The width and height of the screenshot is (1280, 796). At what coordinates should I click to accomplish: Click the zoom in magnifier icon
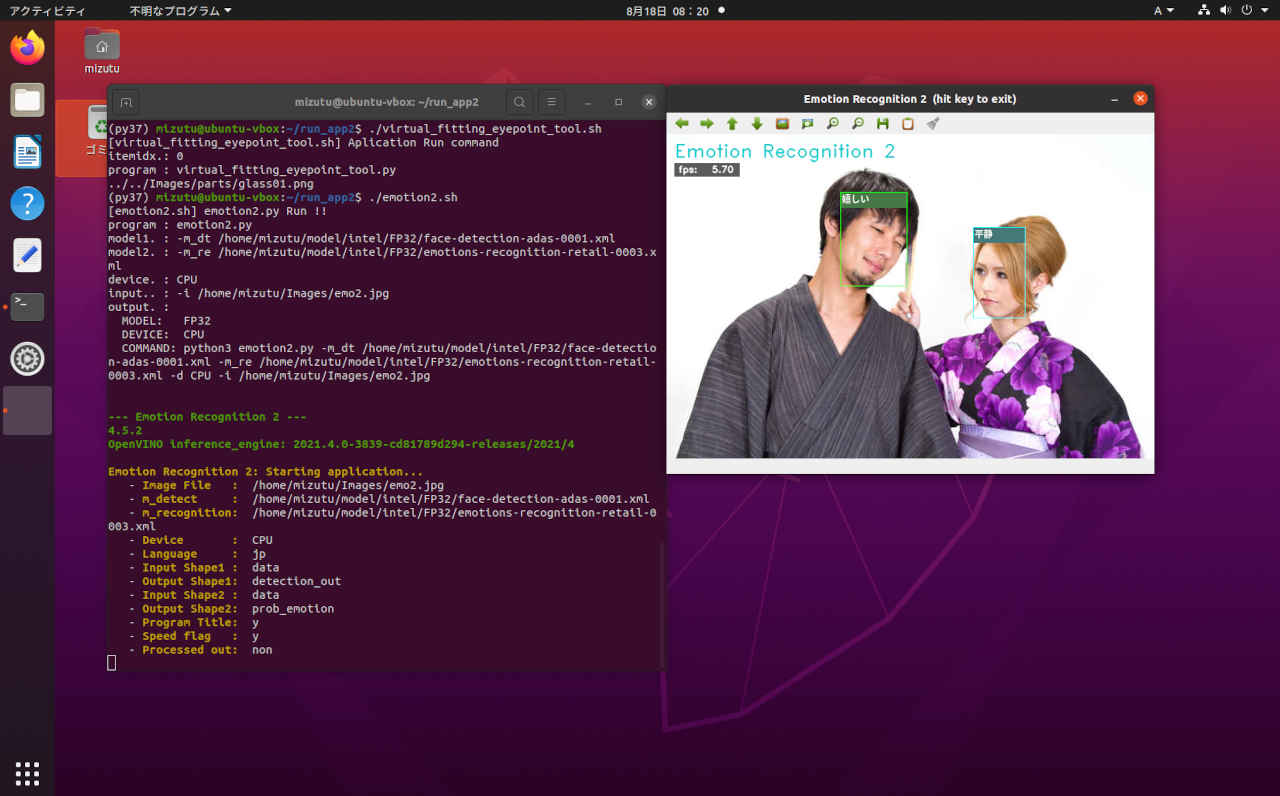[x=832, y=124]
